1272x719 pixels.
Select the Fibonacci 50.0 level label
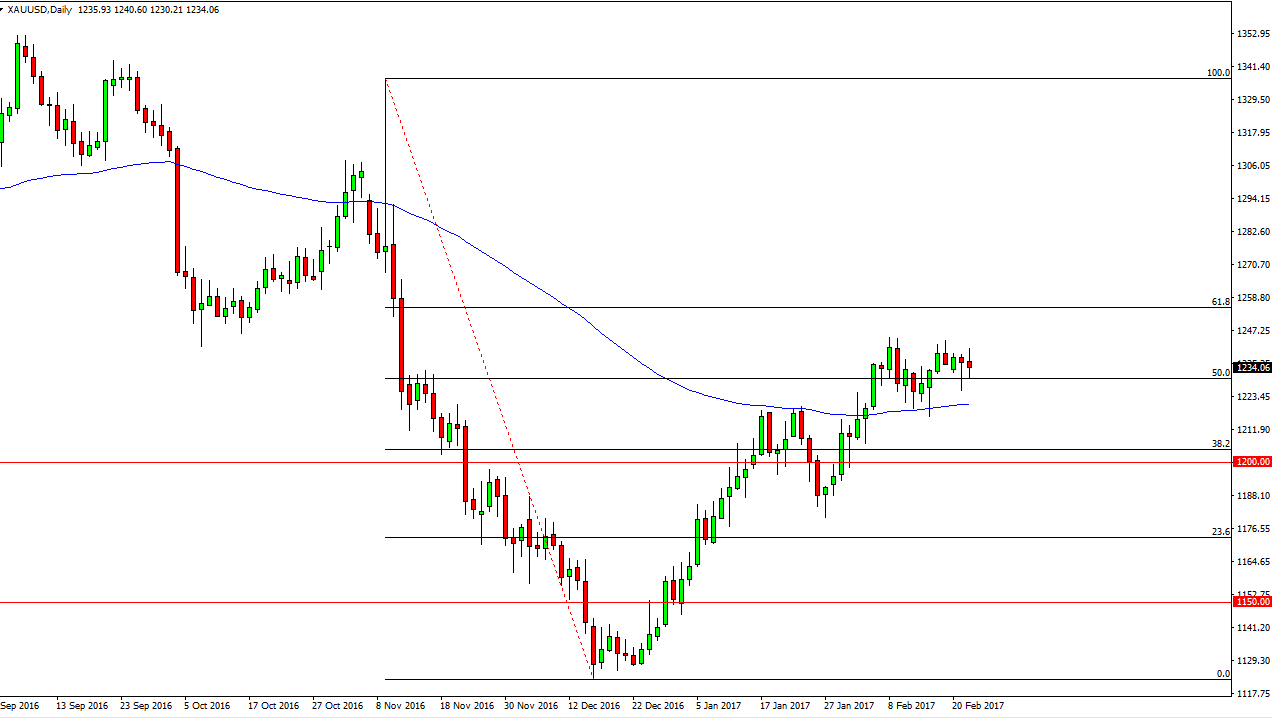pos(1220,373)
